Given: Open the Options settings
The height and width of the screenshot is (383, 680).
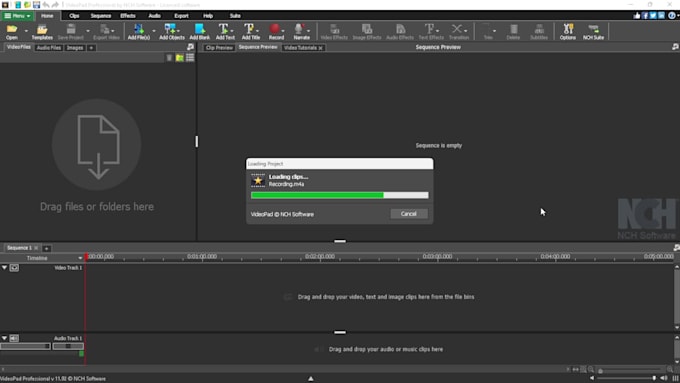Looking at the screenshot, I should tap(568, 32).
